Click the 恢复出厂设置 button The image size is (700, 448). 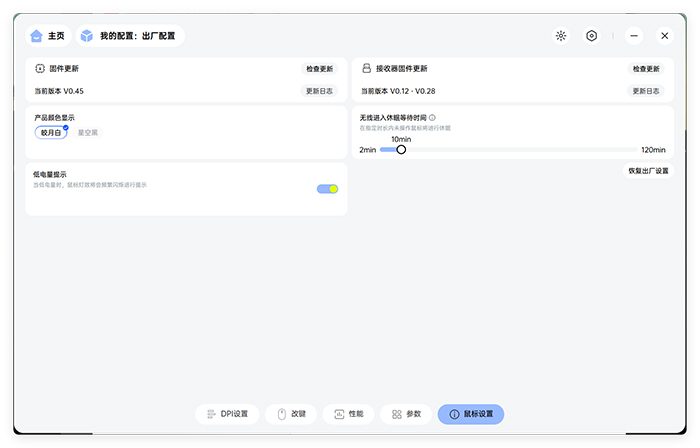647,171
